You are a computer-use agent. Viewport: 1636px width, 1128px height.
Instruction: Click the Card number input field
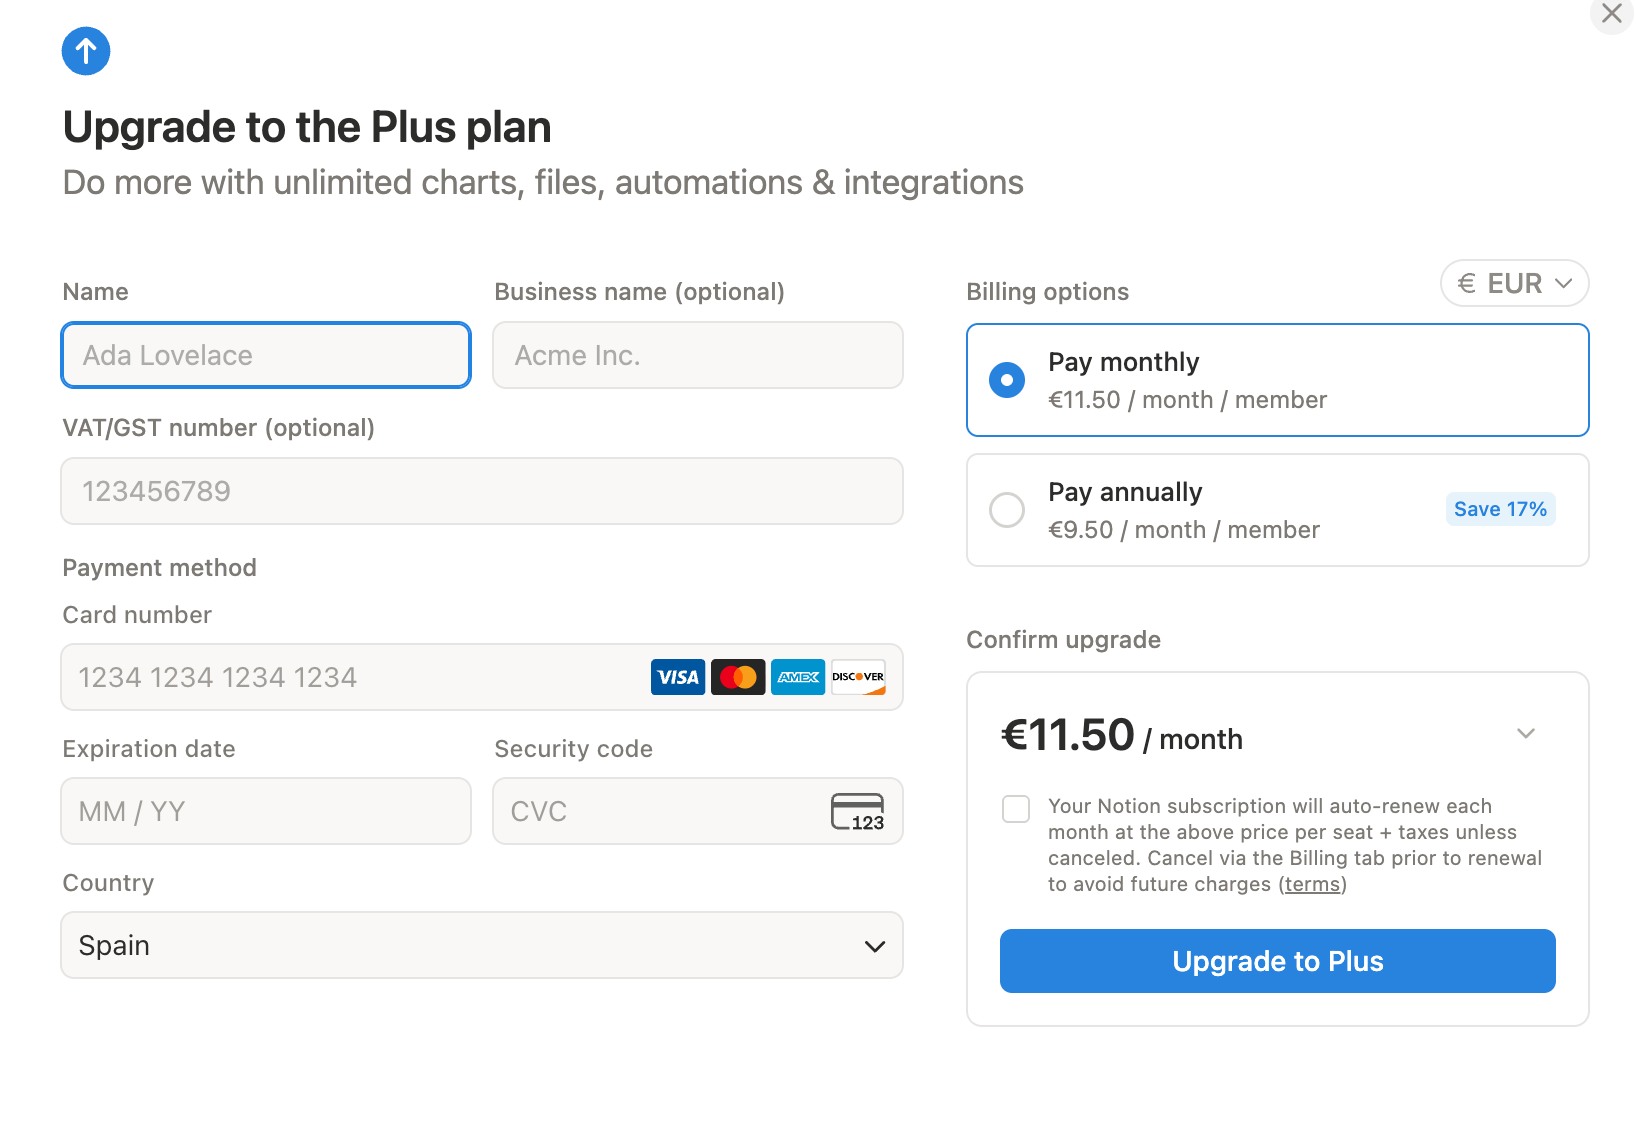[x=482, y=677]
